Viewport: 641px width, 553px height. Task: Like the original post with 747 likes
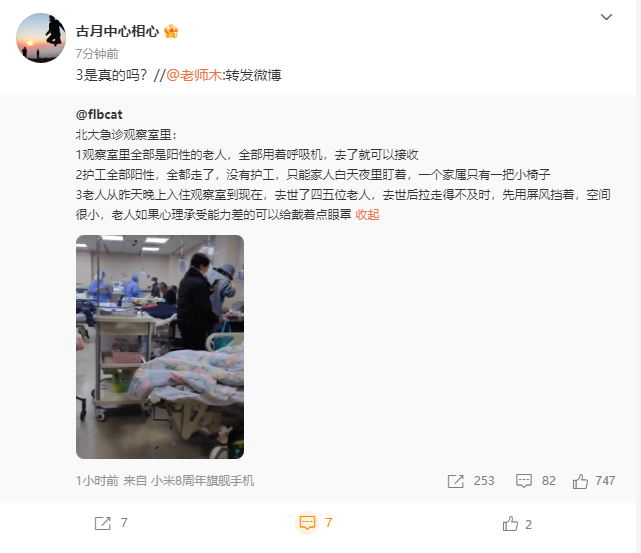pos(580,481)
